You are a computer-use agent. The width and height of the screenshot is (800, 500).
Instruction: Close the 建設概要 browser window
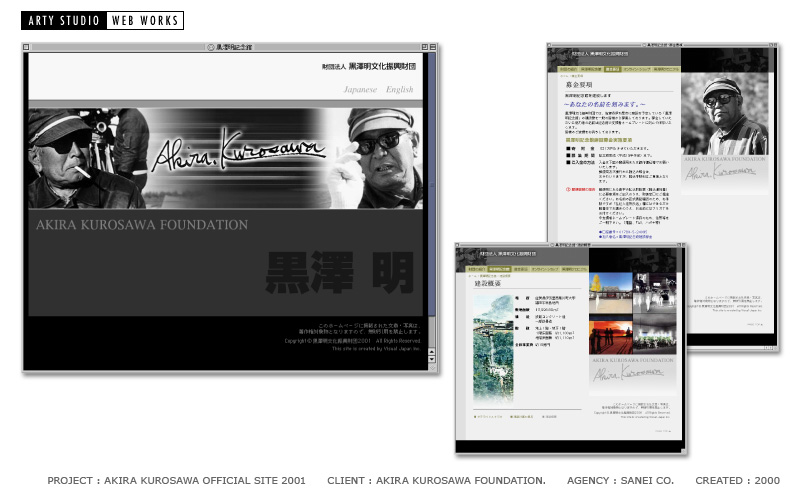(x=458, y=245)
